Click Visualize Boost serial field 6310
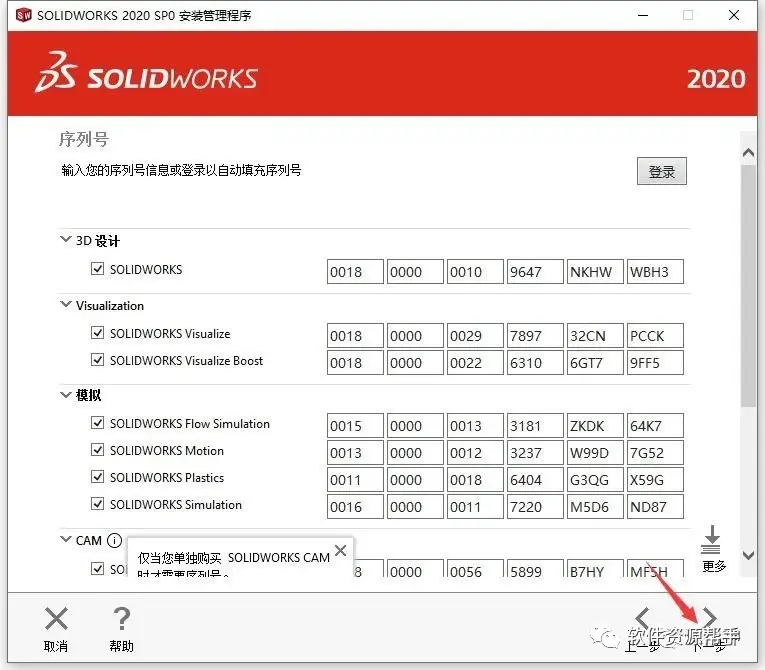Image resolution: width=765 pixels, height=670 pixels. point(535,363)
